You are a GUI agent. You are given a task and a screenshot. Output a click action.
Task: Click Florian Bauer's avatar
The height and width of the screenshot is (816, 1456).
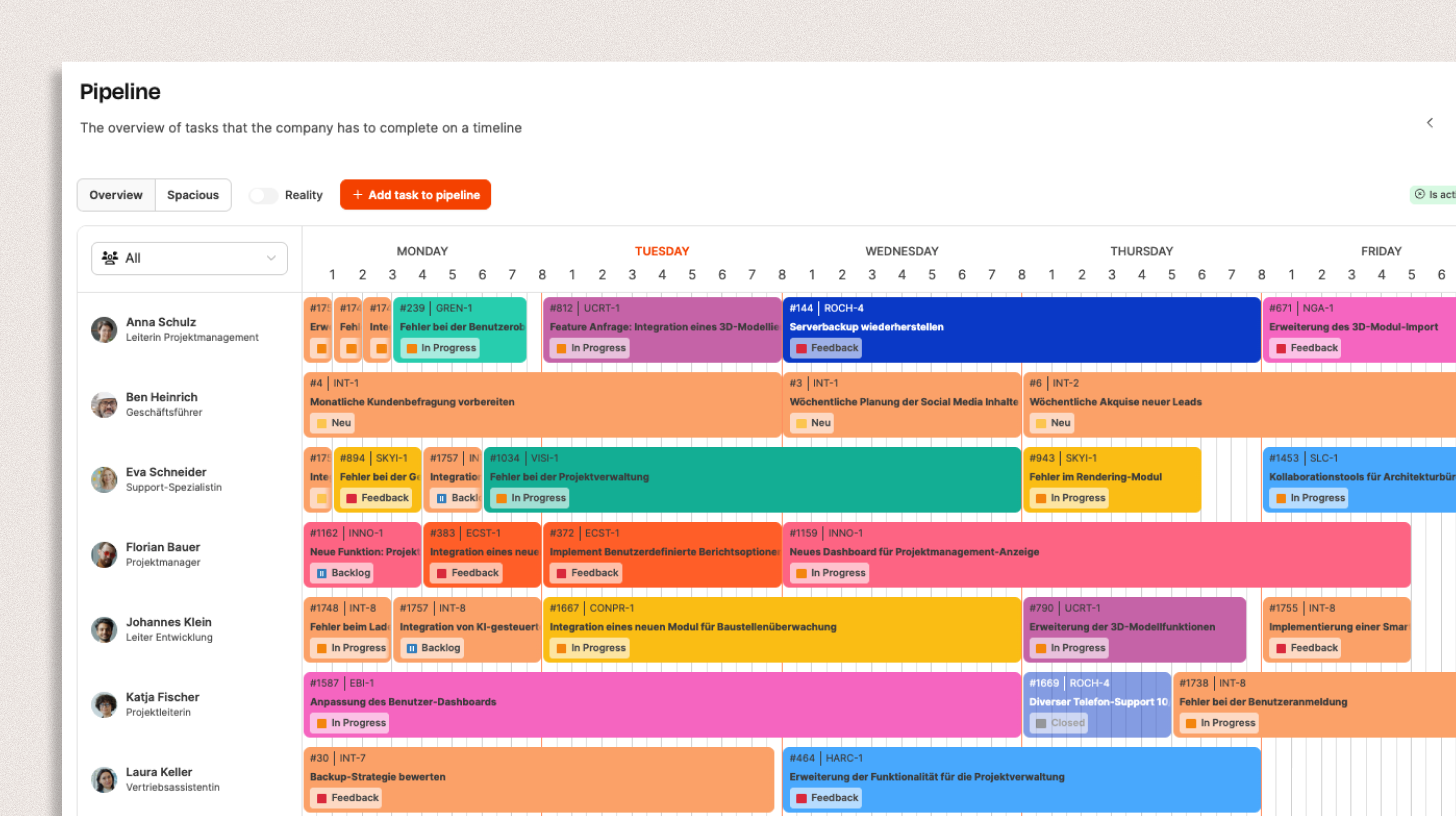tap(104, 555)
